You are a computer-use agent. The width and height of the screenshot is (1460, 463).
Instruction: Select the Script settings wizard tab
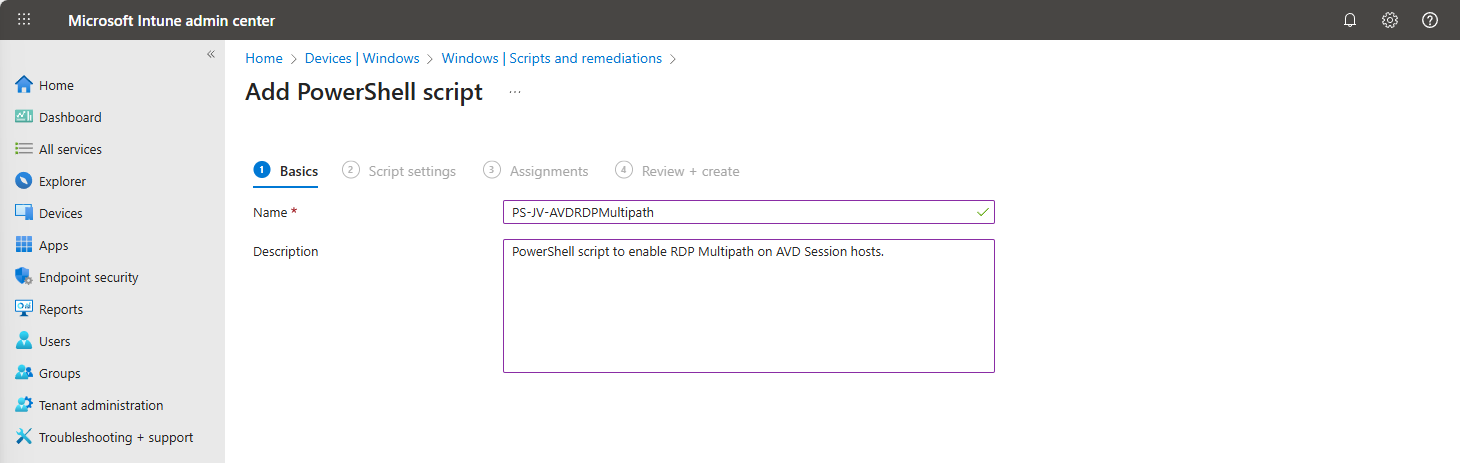point(399,171)
